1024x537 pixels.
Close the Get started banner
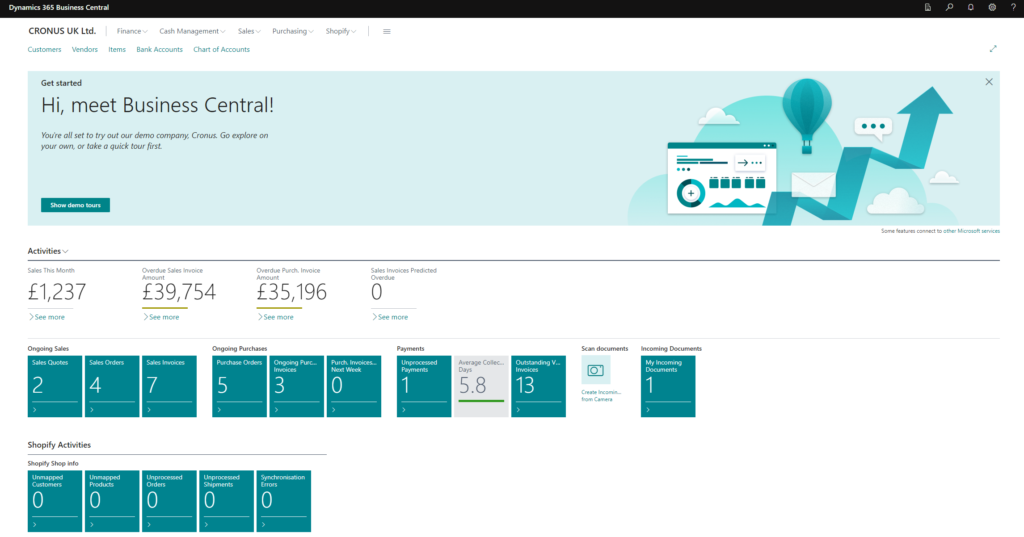point(989,82)
